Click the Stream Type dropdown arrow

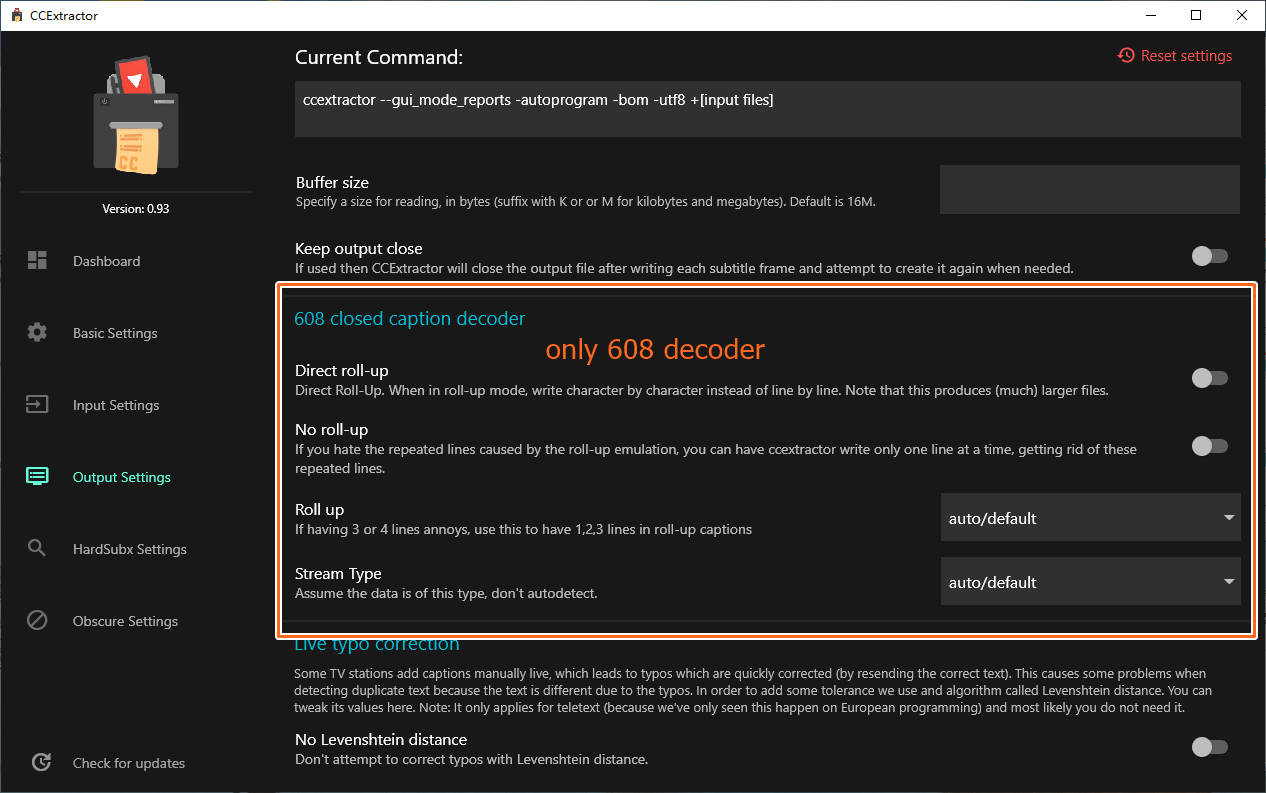pos(1229,582)
